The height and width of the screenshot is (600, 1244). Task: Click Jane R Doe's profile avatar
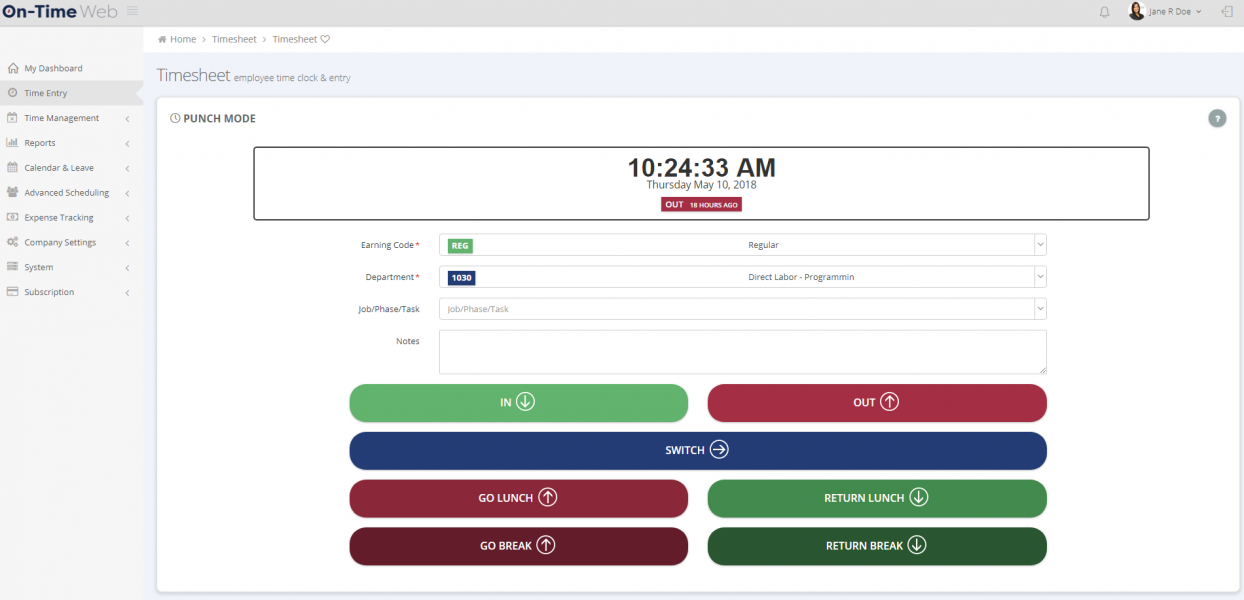(1137, 11)
